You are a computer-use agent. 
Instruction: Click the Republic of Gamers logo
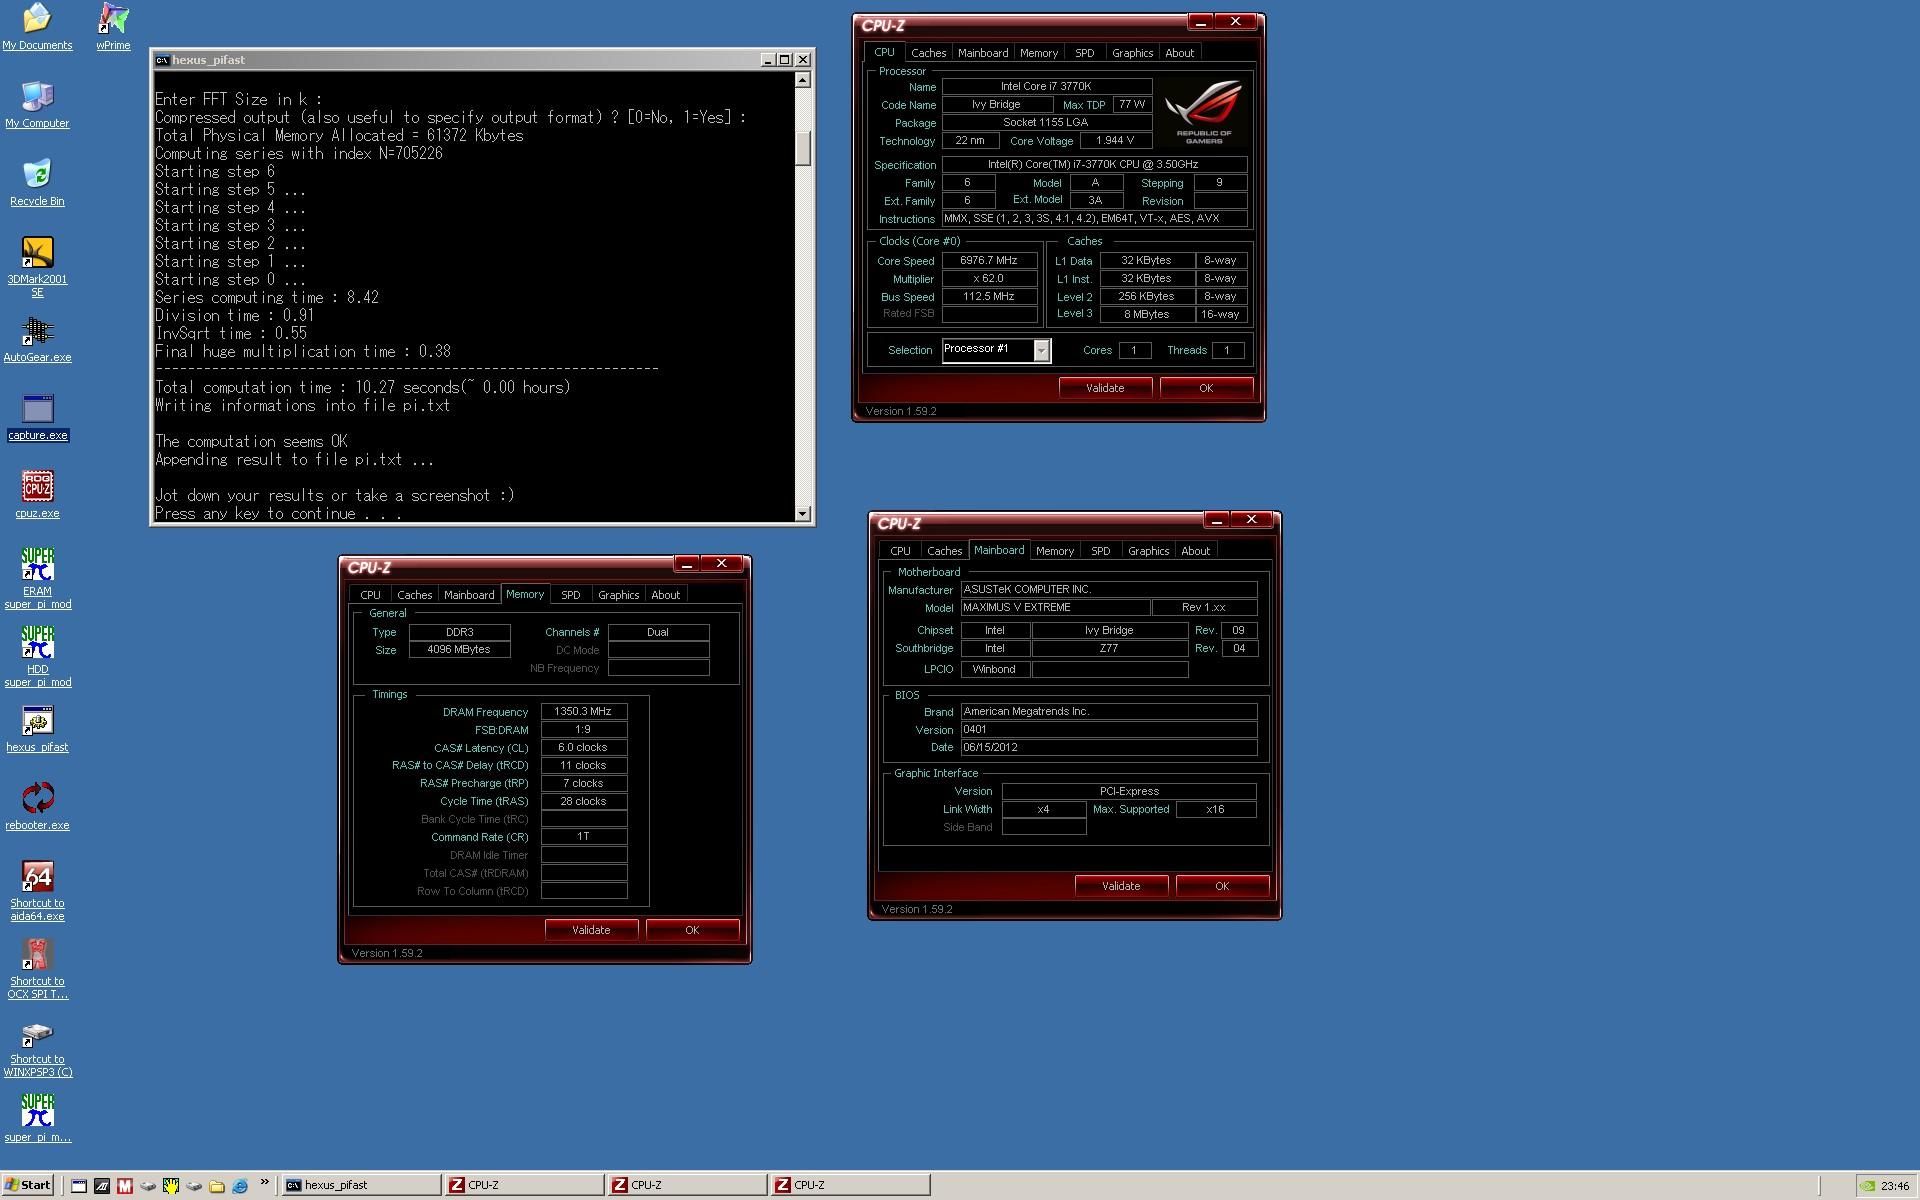tap(1203, 111)
